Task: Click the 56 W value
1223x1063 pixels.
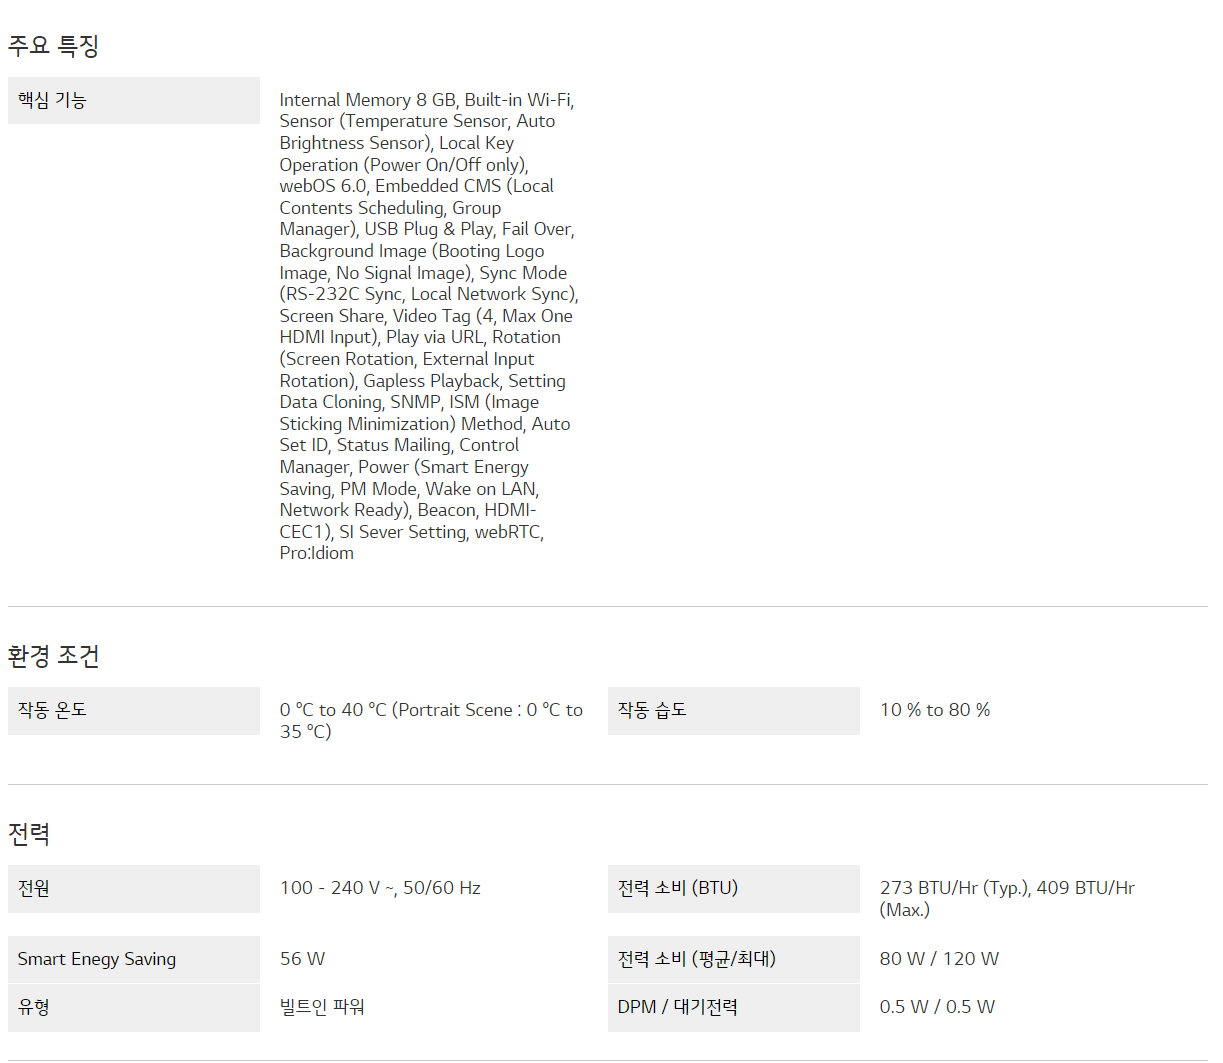Action: (302, 959)
